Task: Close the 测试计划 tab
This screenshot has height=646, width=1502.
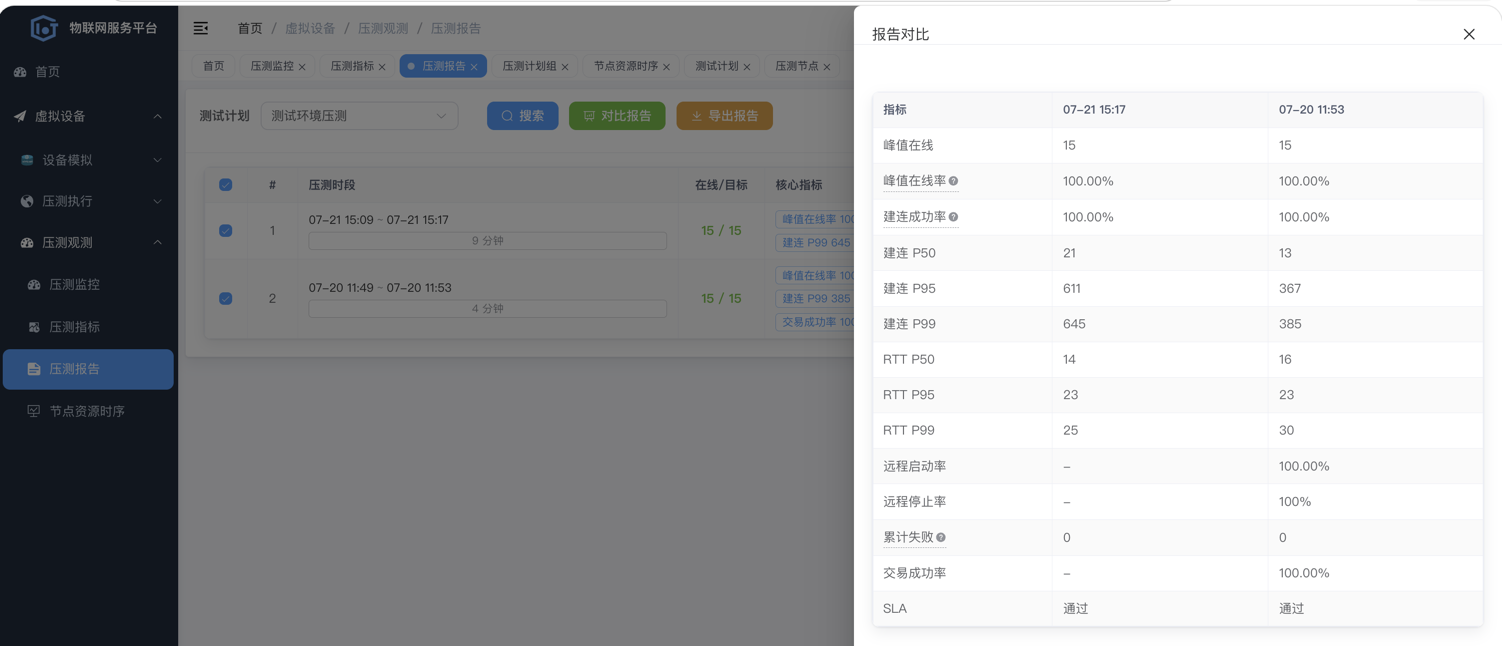Action: [747, 67]
